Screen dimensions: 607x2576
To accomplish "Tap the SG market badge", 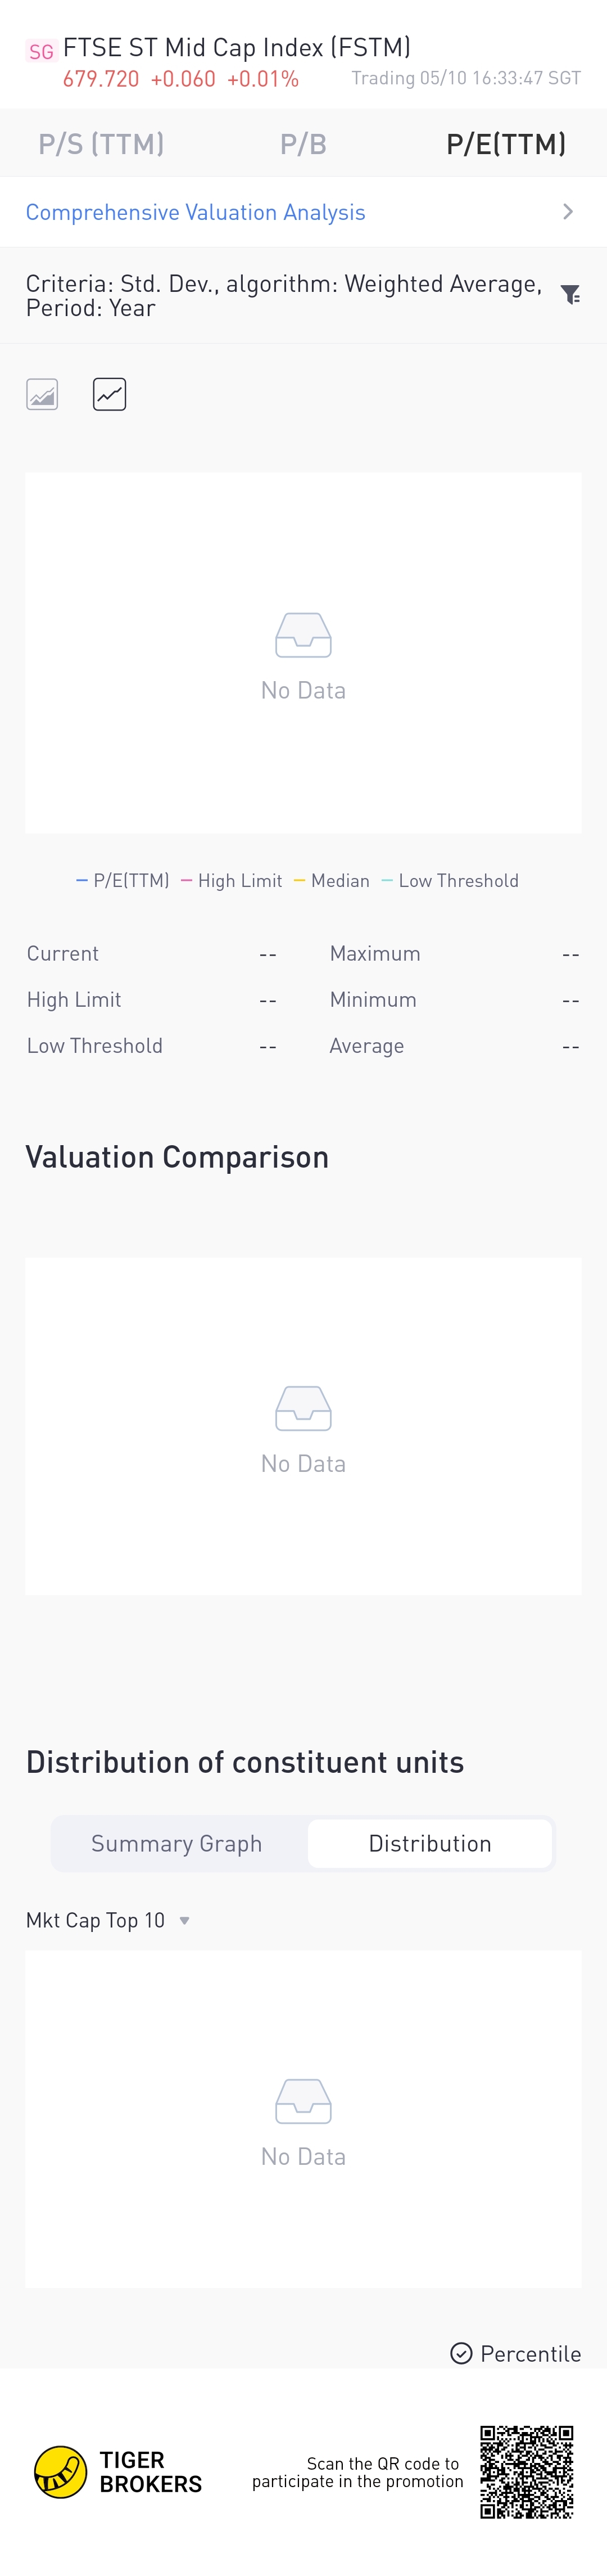I will coord(41,52).
